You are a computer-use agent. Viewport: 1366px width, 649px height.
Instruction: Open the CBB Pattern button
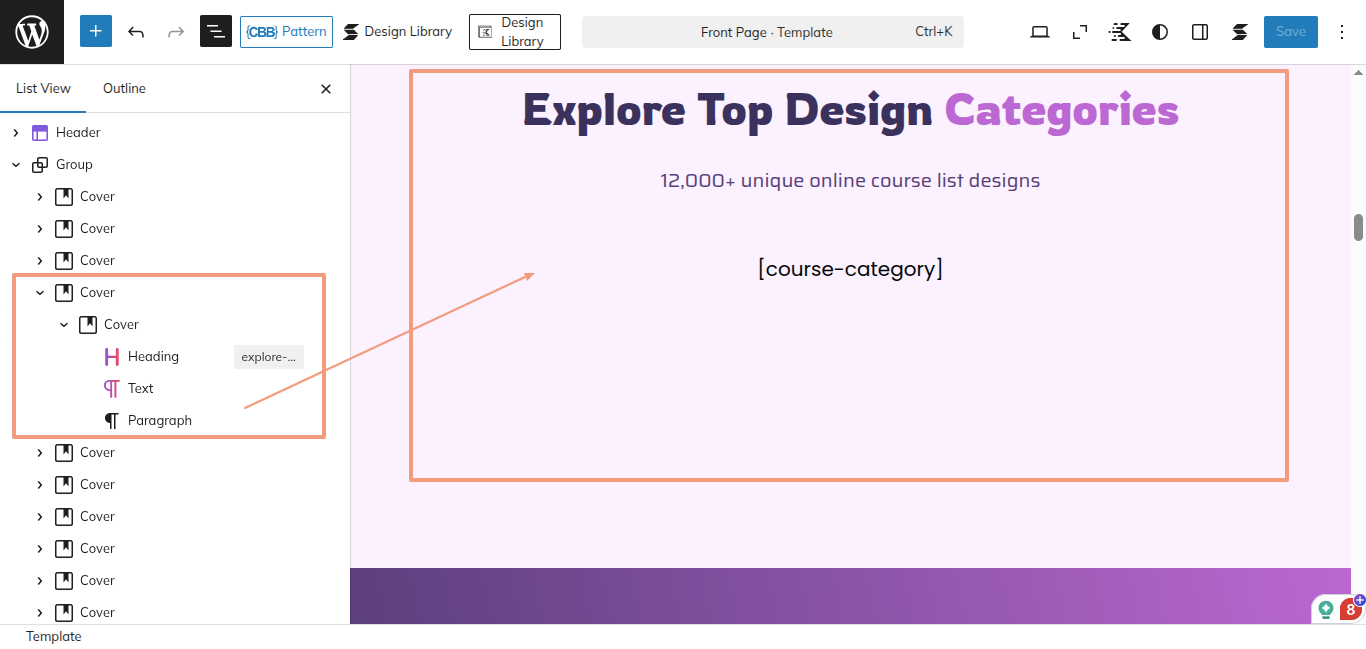point(286,32)
